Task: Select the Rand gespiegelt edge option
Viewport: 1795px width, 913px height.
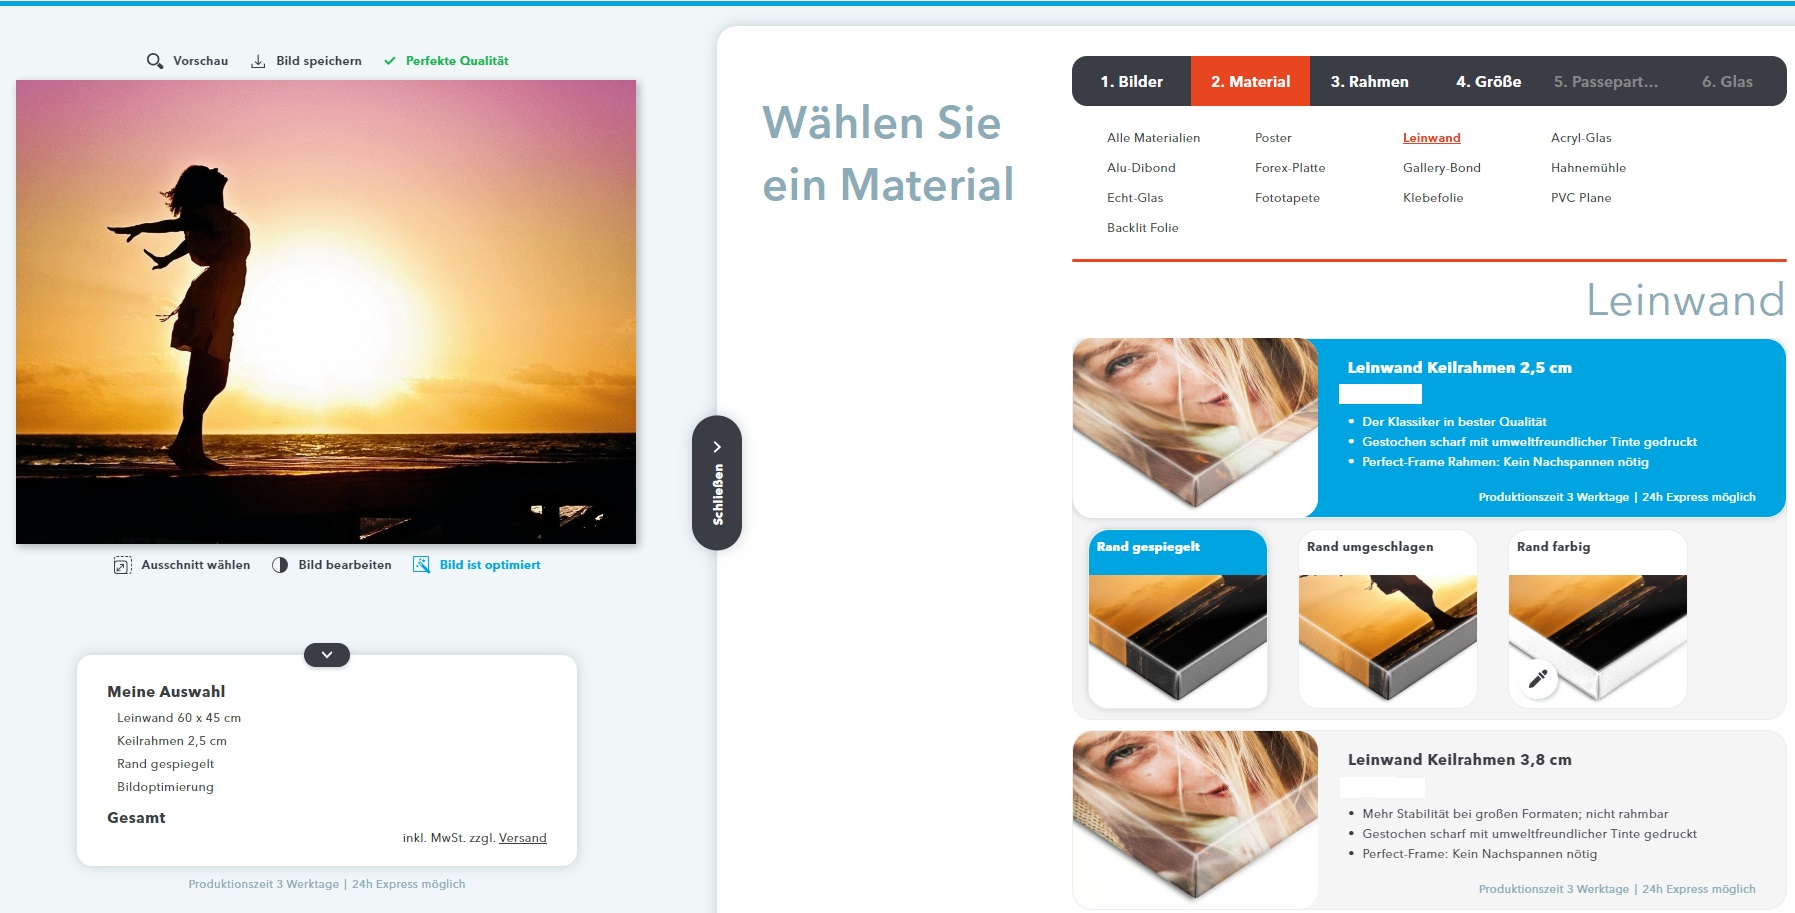Action: (1177, 619)
